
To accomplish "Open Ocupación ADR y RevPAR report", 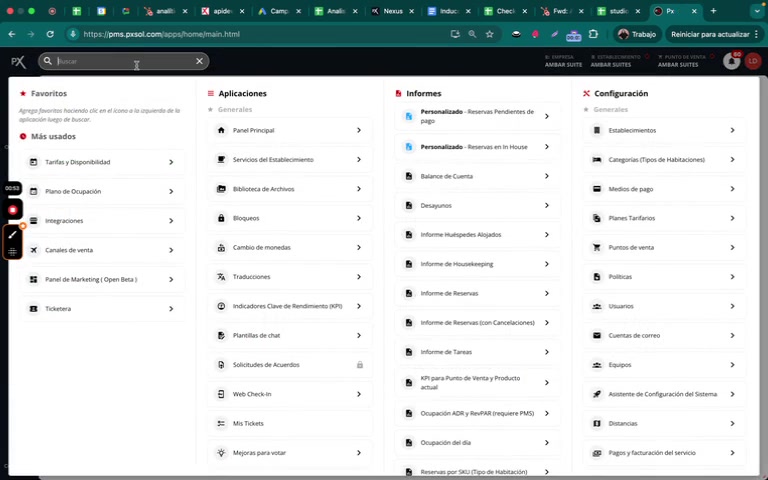I will 478,413.
